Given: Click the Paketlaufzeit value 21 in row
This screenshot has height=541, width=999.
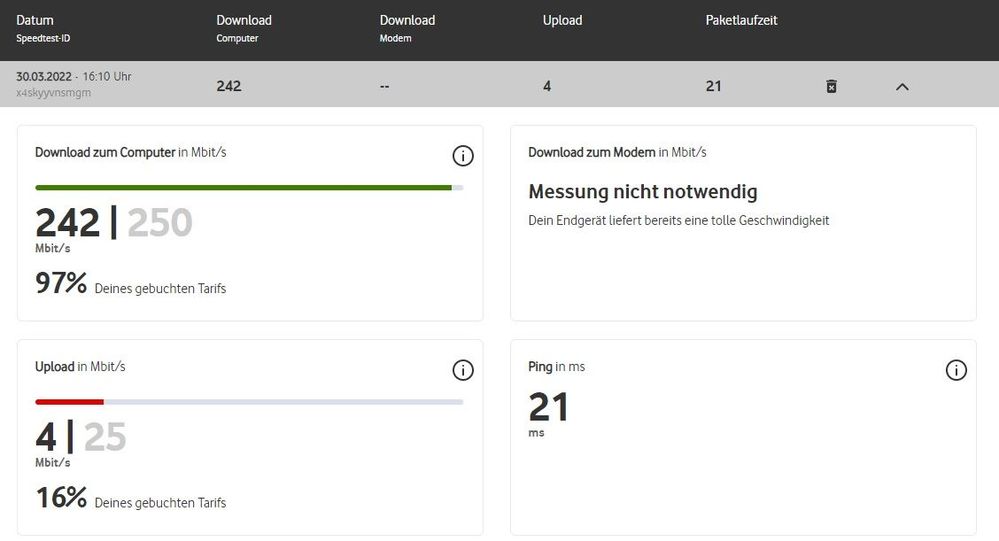Looking at the screenshot, I should (713, 86).
